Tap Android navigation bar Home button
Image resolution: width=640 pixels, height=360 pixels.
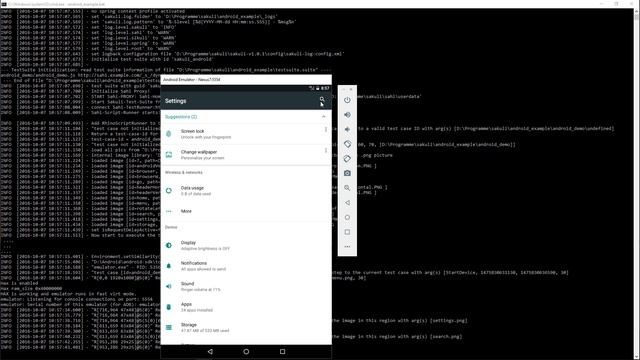(246, 351)
